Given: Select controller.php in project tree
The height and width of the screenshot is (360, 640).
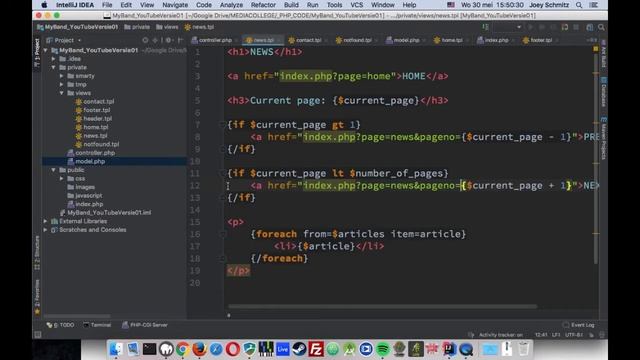Looking at the screenshot, I should [91, 153].
